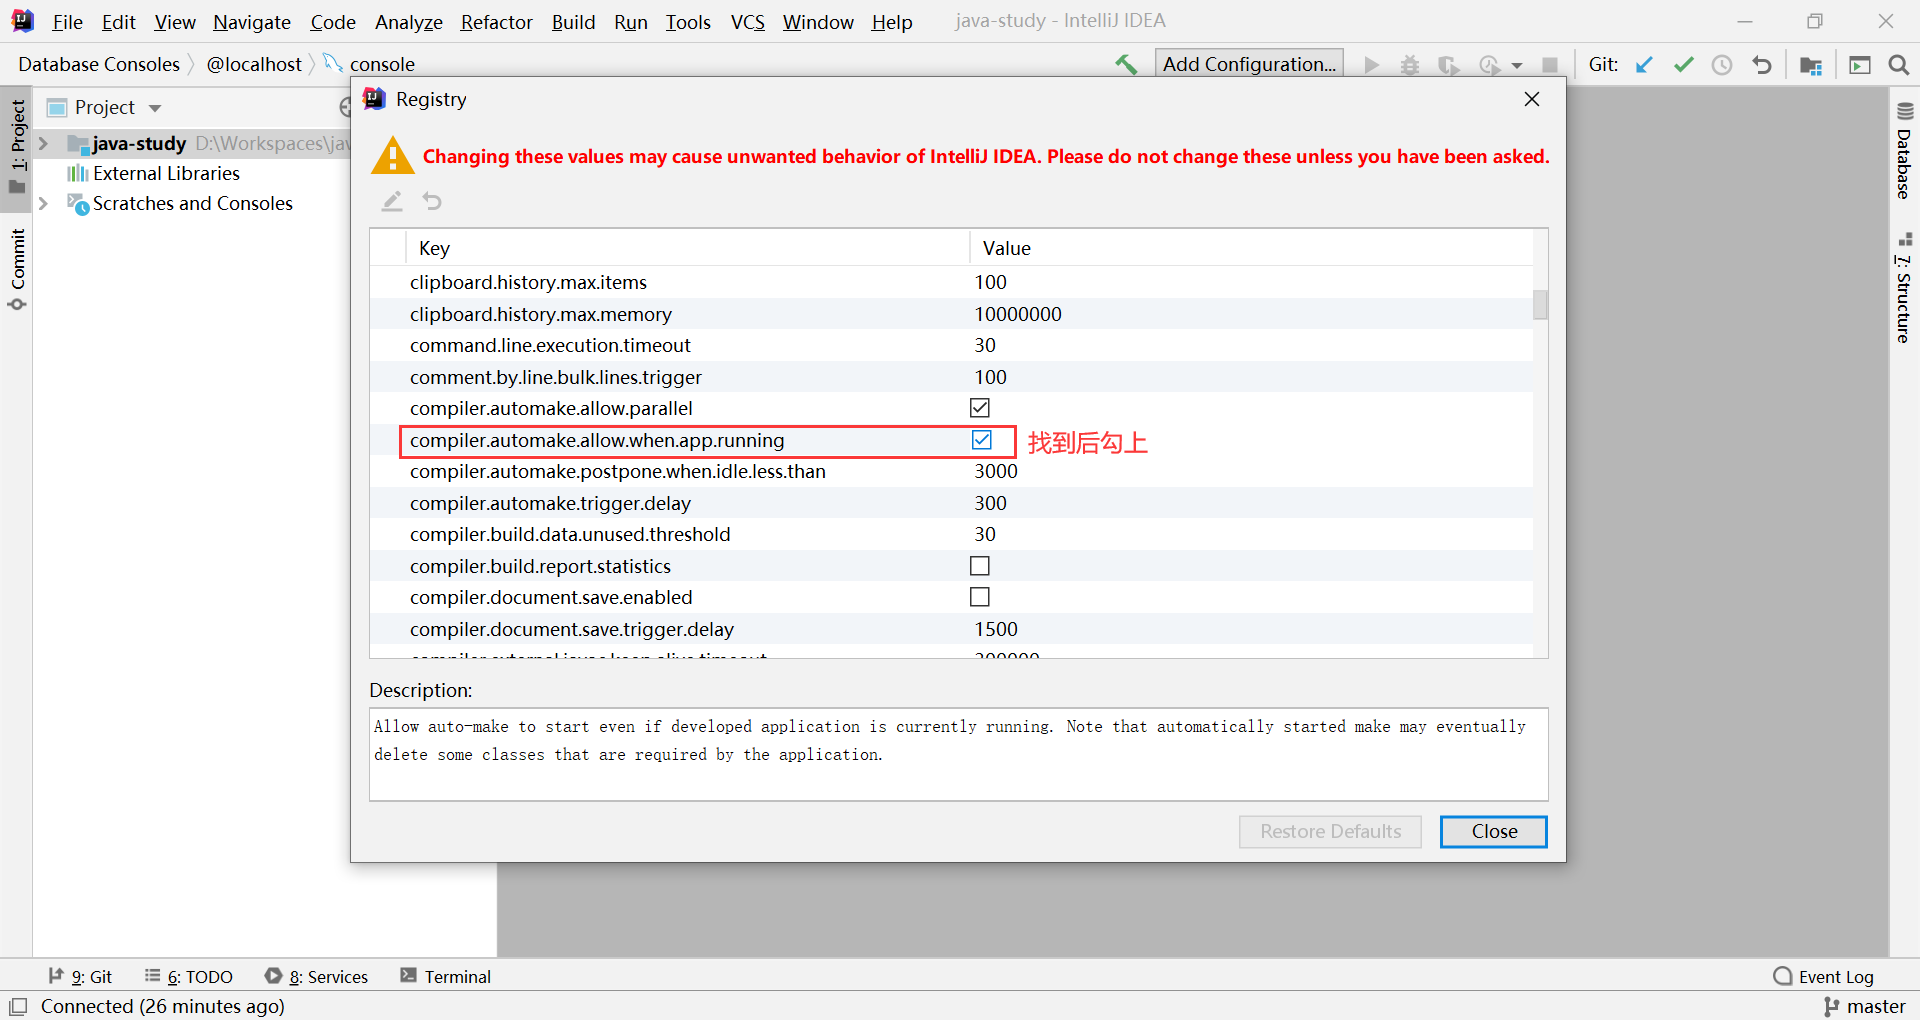The height and width of the screenshot is (1020, 1920).
Task: Click the Run play icon in toolbar
Action: (x=1372, y=65)
